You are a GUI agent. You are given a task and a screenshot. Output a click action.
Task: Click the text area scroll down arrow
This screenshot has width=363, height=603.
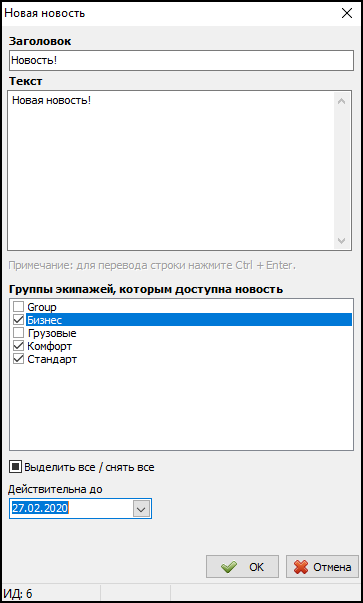pyautogui.click(x=341, y=240)
